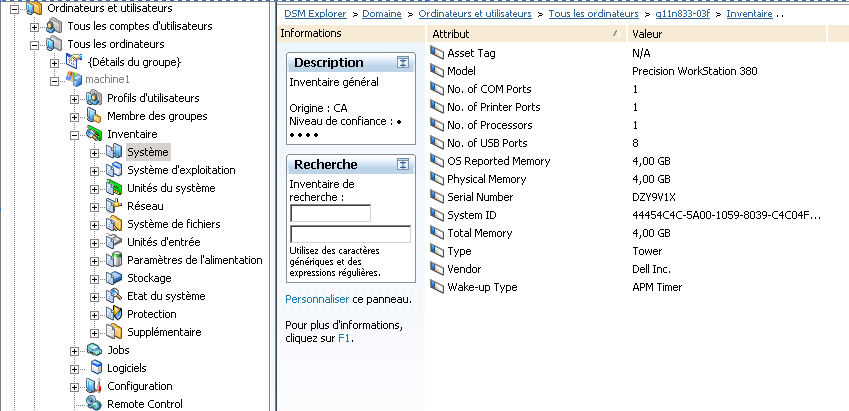The height and width of the screenshot is (411, 849).
Task: Click the Membre des groupes icon
Action: click(x=94, y=116)
